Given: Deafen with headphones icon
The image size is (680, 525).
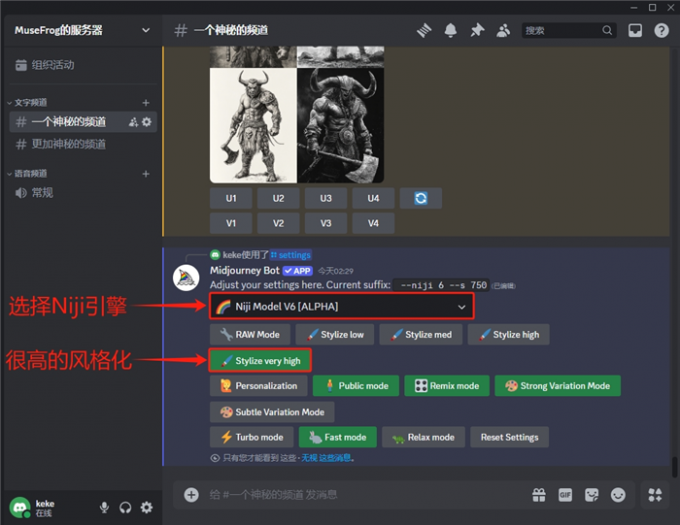Looking at the screenshot, I should pos(125,507).
